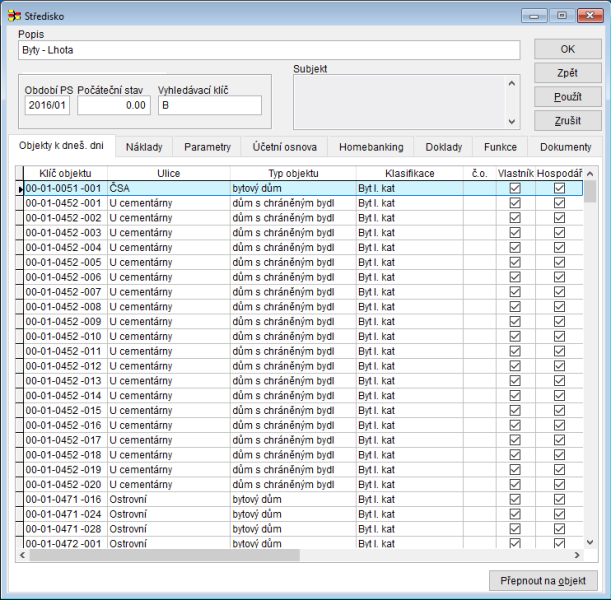The width and height of the screenshot is (611, 600).
Task: Sort by the Klíč objektu column header
Action: click(65, 173)
